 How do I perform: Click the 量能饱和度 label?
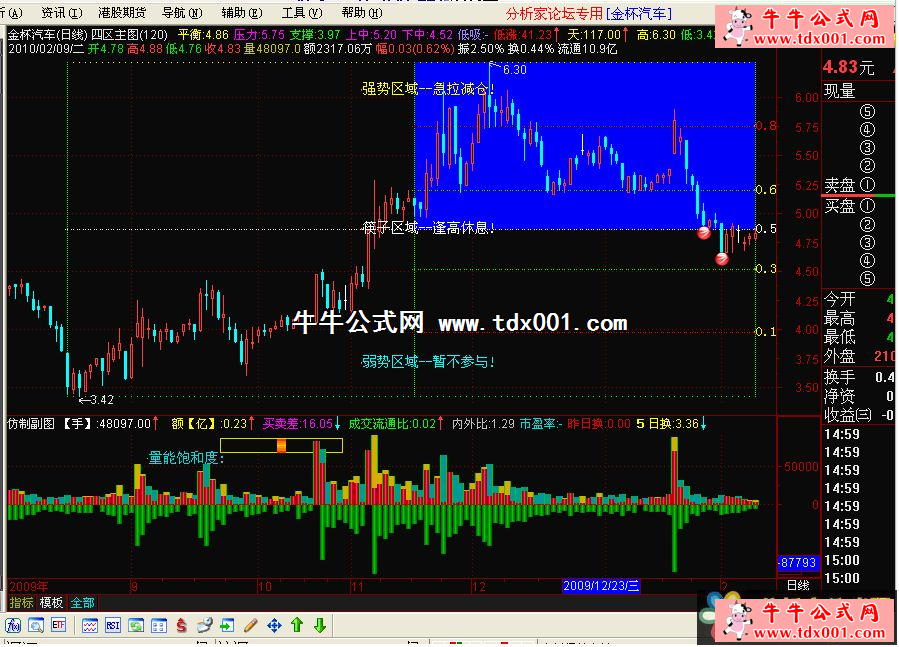(x=186, y=457)
